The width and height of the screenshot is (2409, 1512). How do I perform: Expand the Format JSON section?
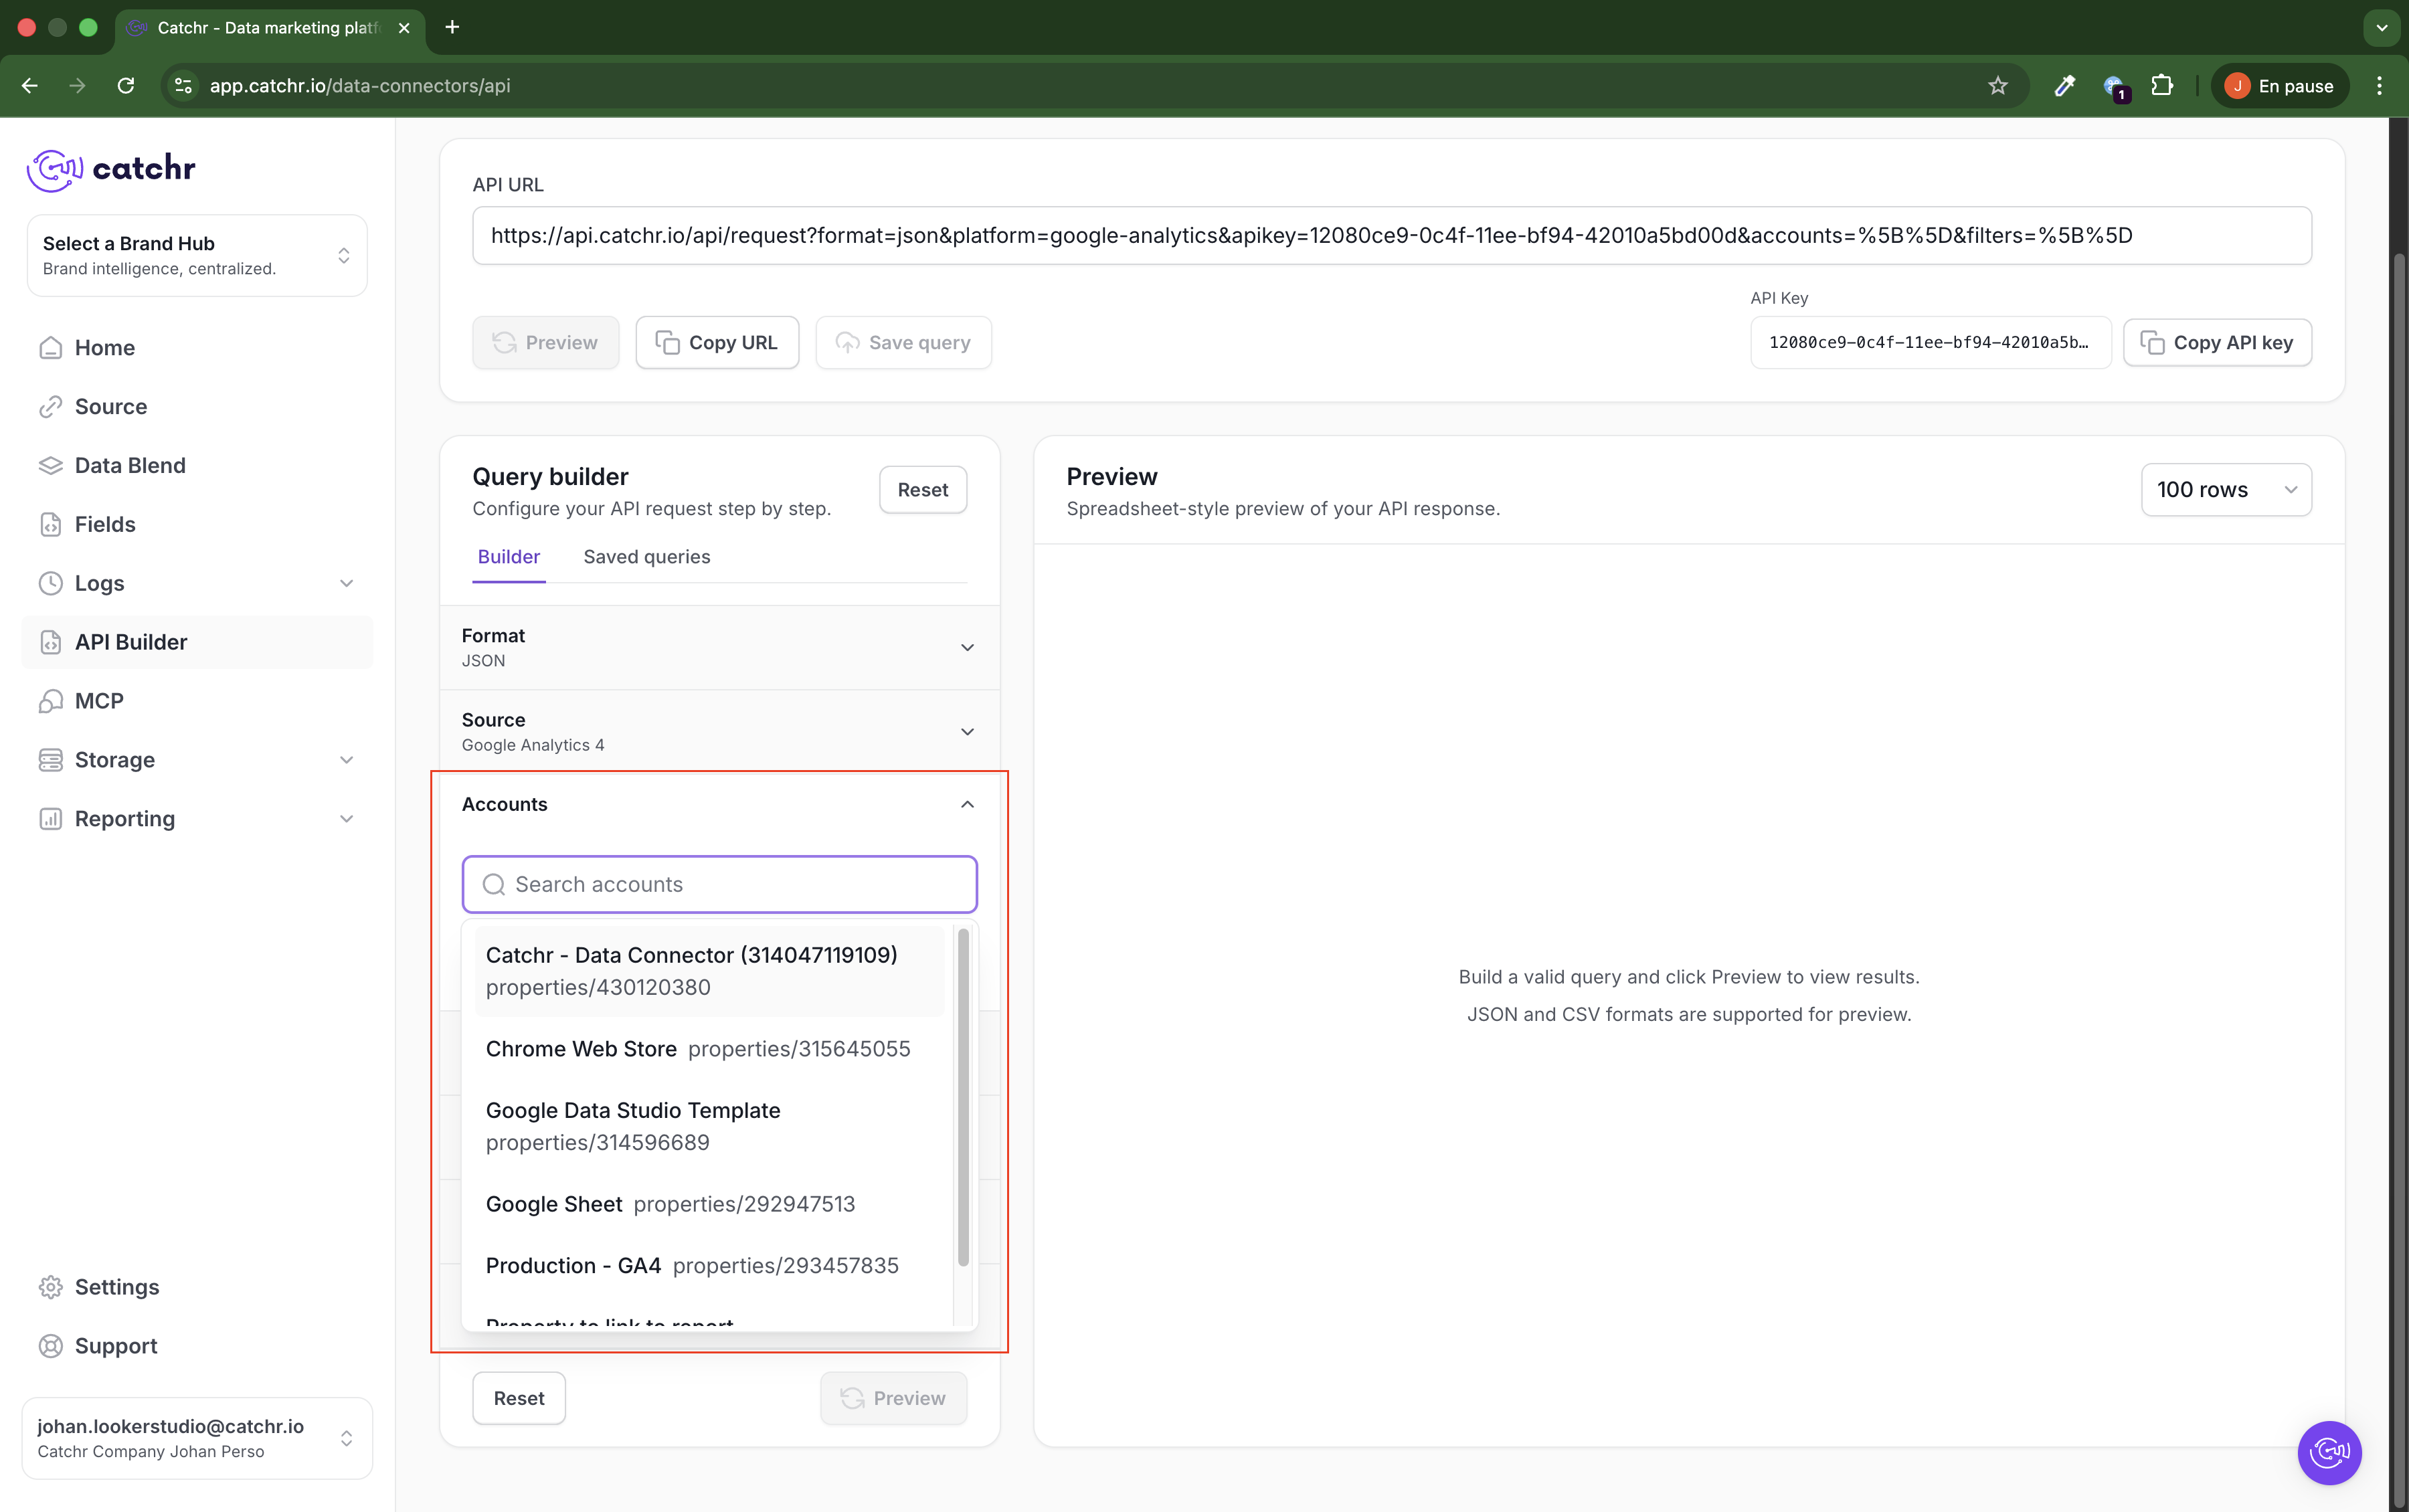[x=718, y=647]
